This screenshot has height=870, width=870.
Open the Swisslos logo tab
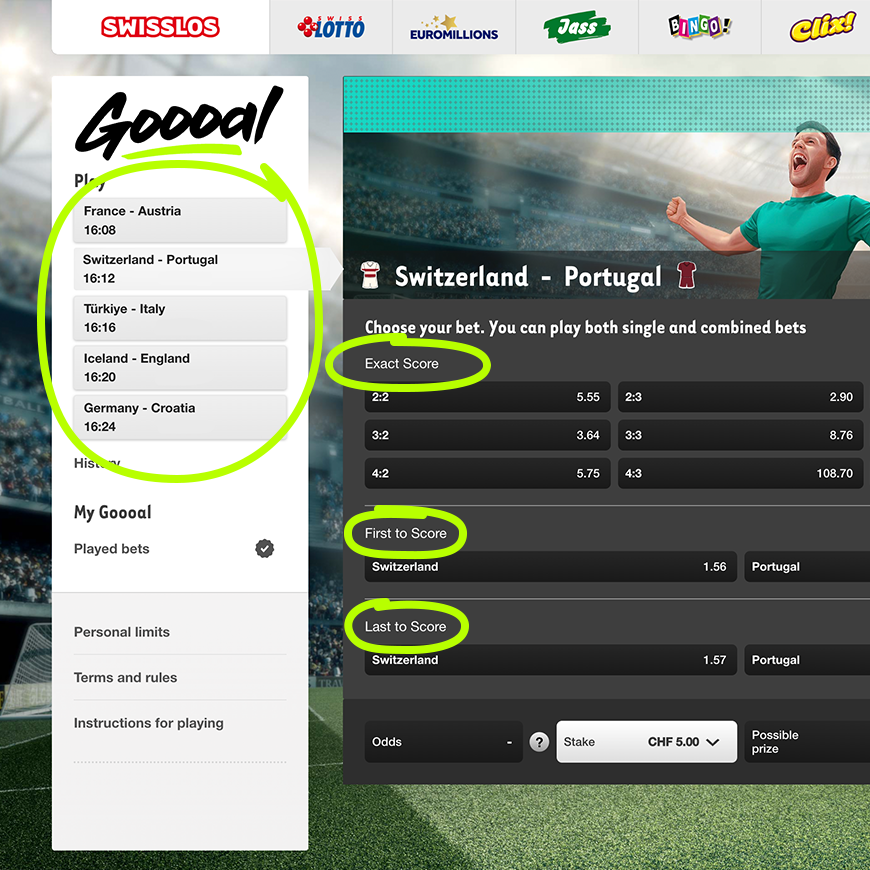pos(160,27)
